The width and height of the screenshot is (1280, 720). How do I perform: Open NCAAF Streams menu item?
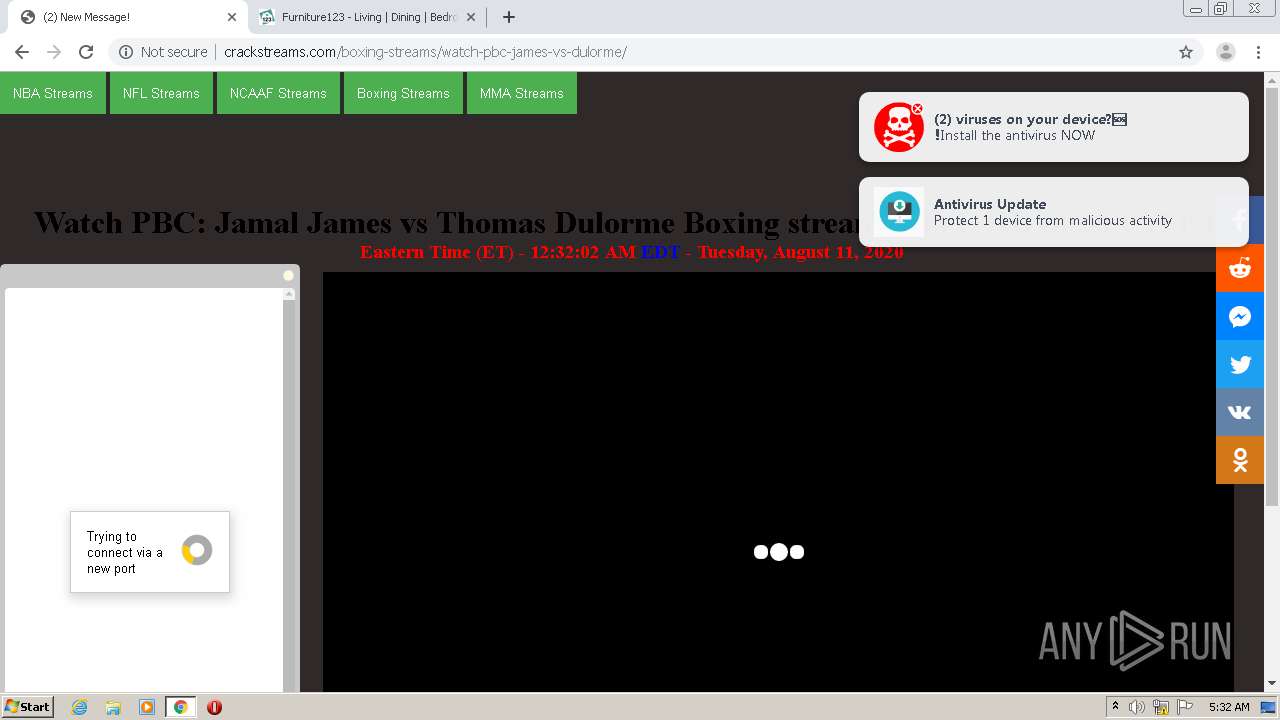pyautogui.click(x=278, y=93)
